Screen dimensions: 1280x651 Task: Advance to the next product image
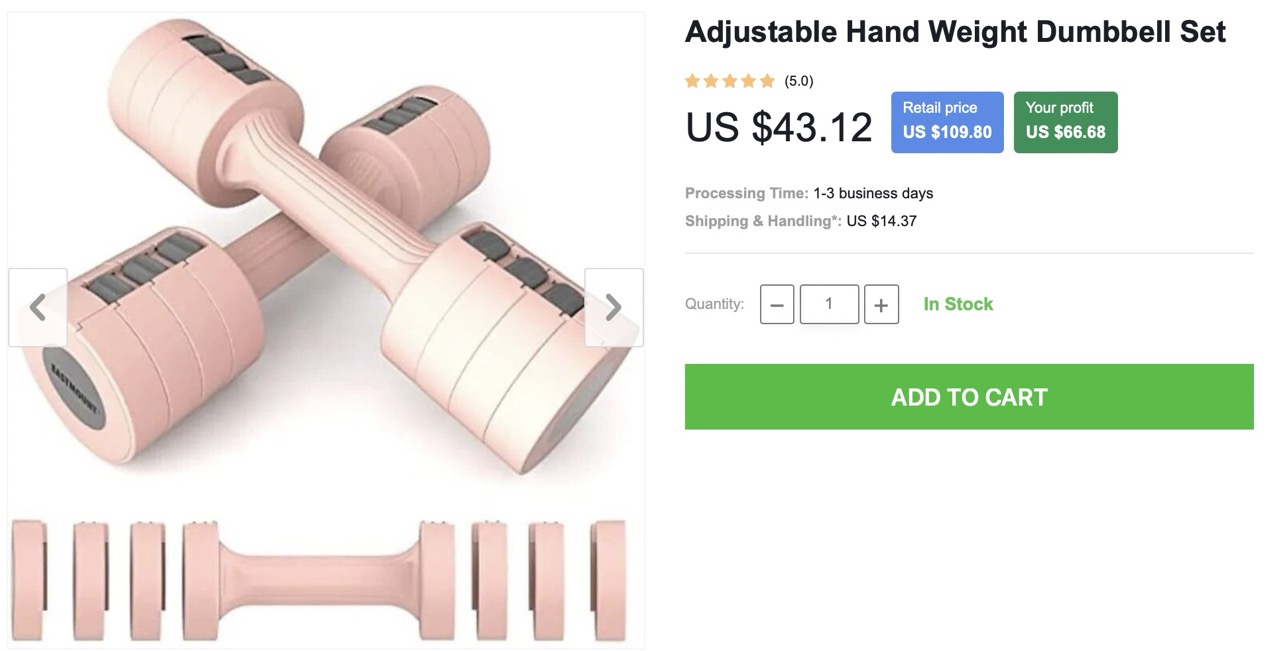(x=614, y=307)
